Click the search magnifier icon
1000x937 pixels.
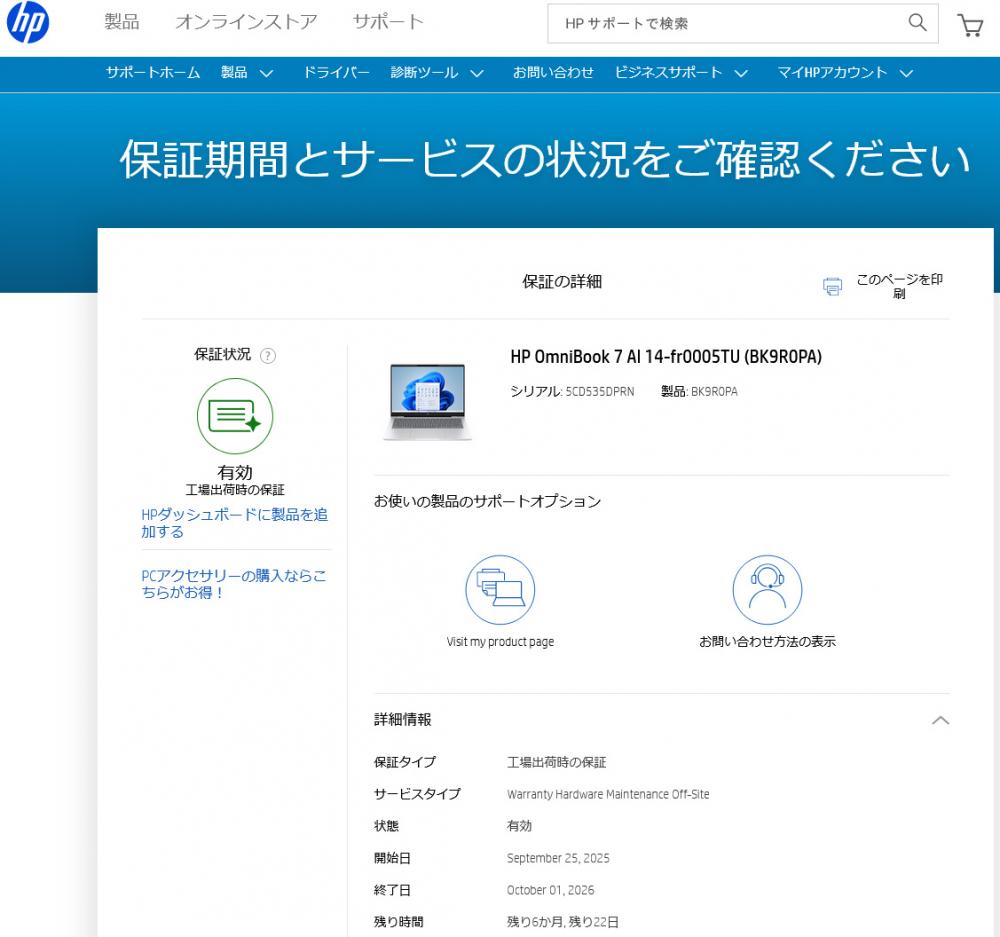(917, 23)
